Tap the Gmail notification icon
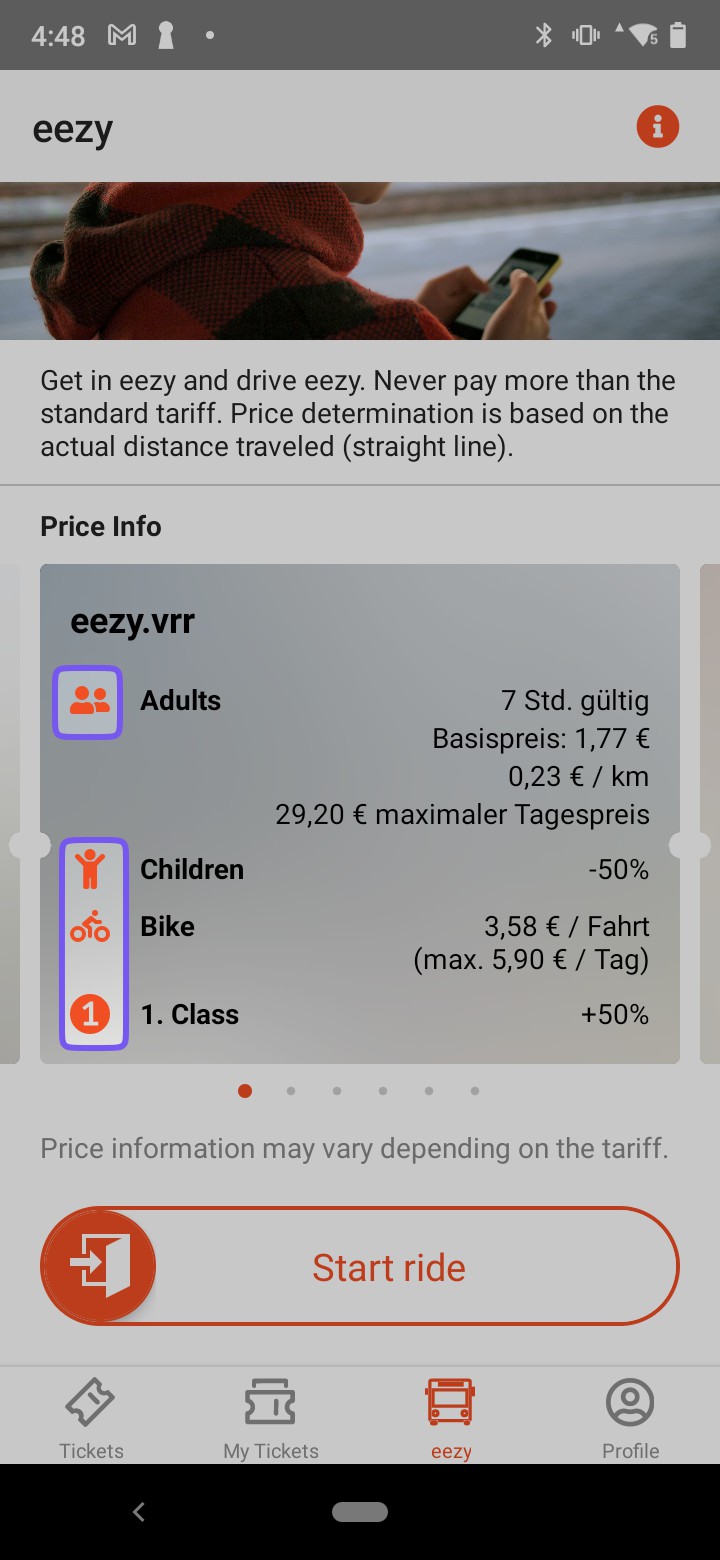Image resolution: width=720 pixels, height=1560 pixels. [x=121, y=36]
